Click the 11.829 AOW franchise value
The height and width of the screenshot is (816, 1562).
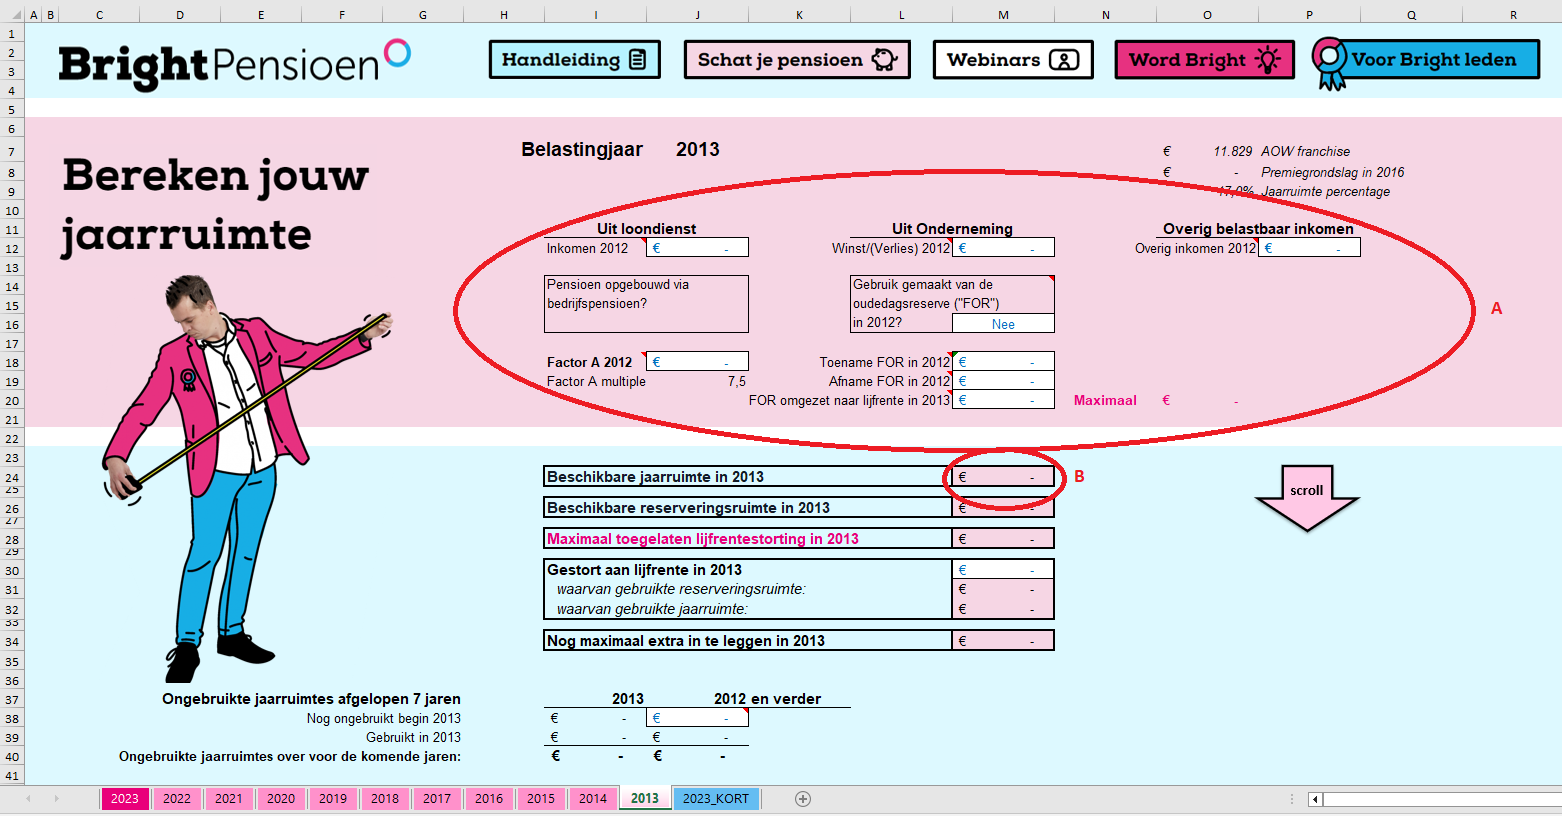click(x=1232, y=152)
